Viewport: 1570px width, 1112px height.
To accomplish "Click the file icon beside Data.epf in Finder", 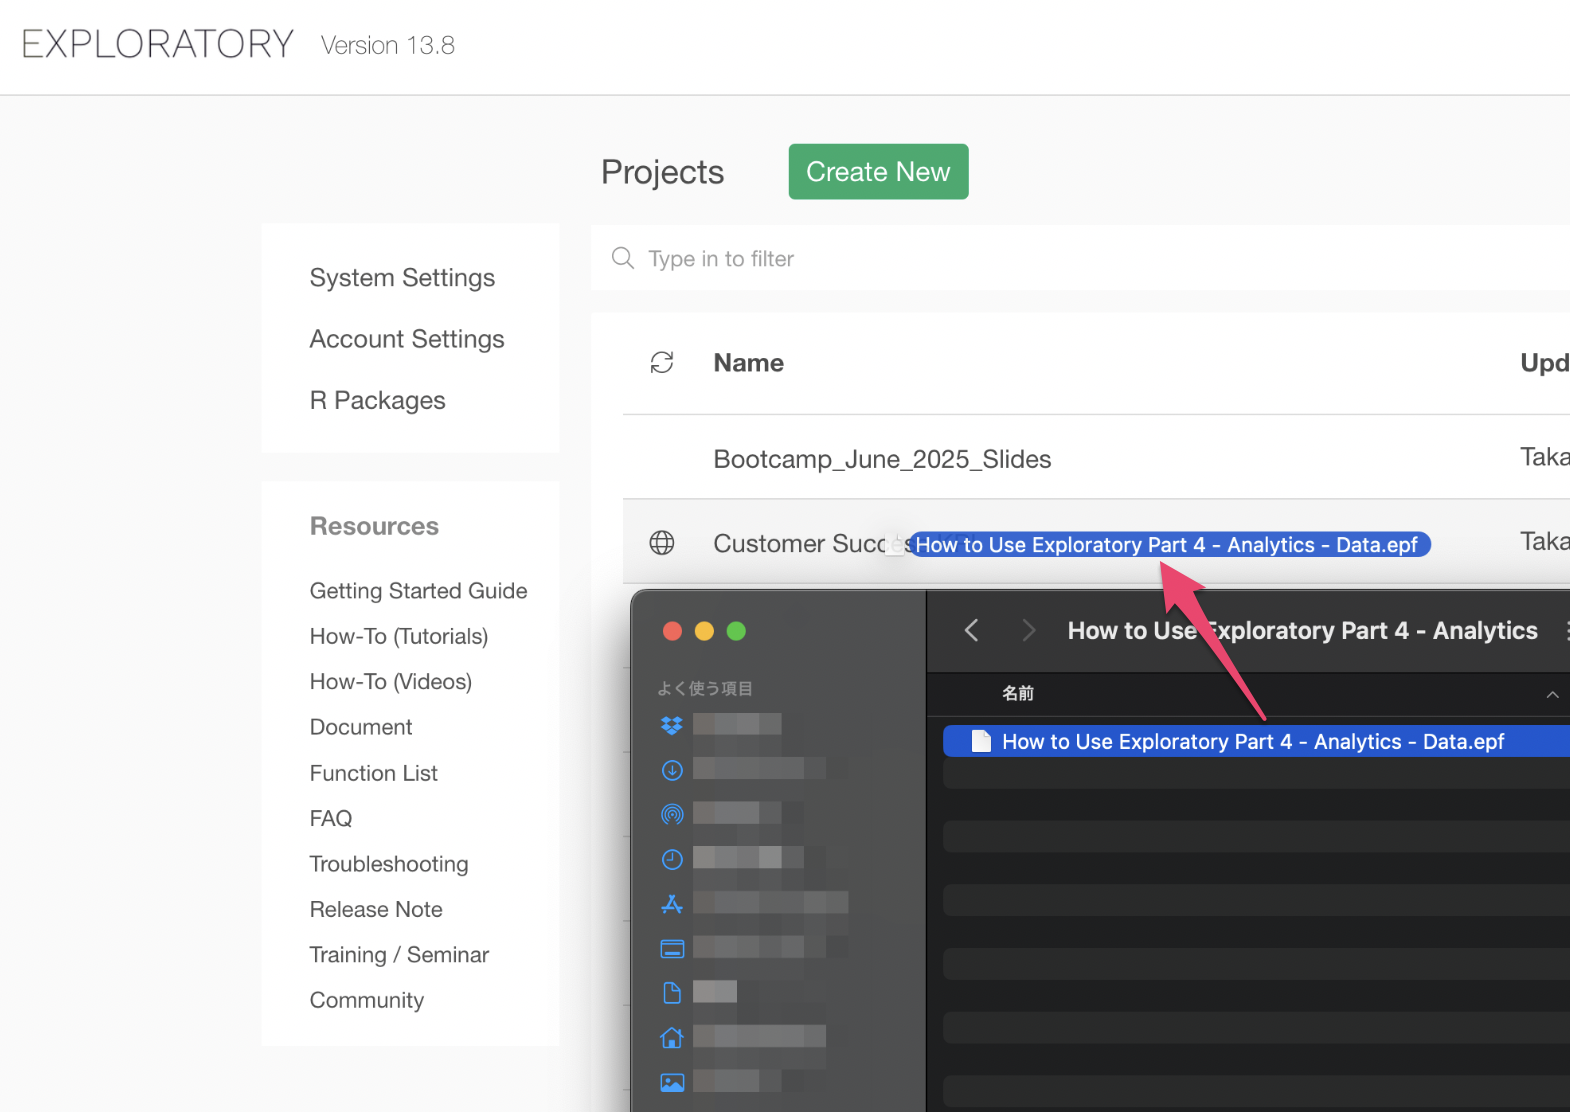I will pyautogui.click(x=981, y=741).
